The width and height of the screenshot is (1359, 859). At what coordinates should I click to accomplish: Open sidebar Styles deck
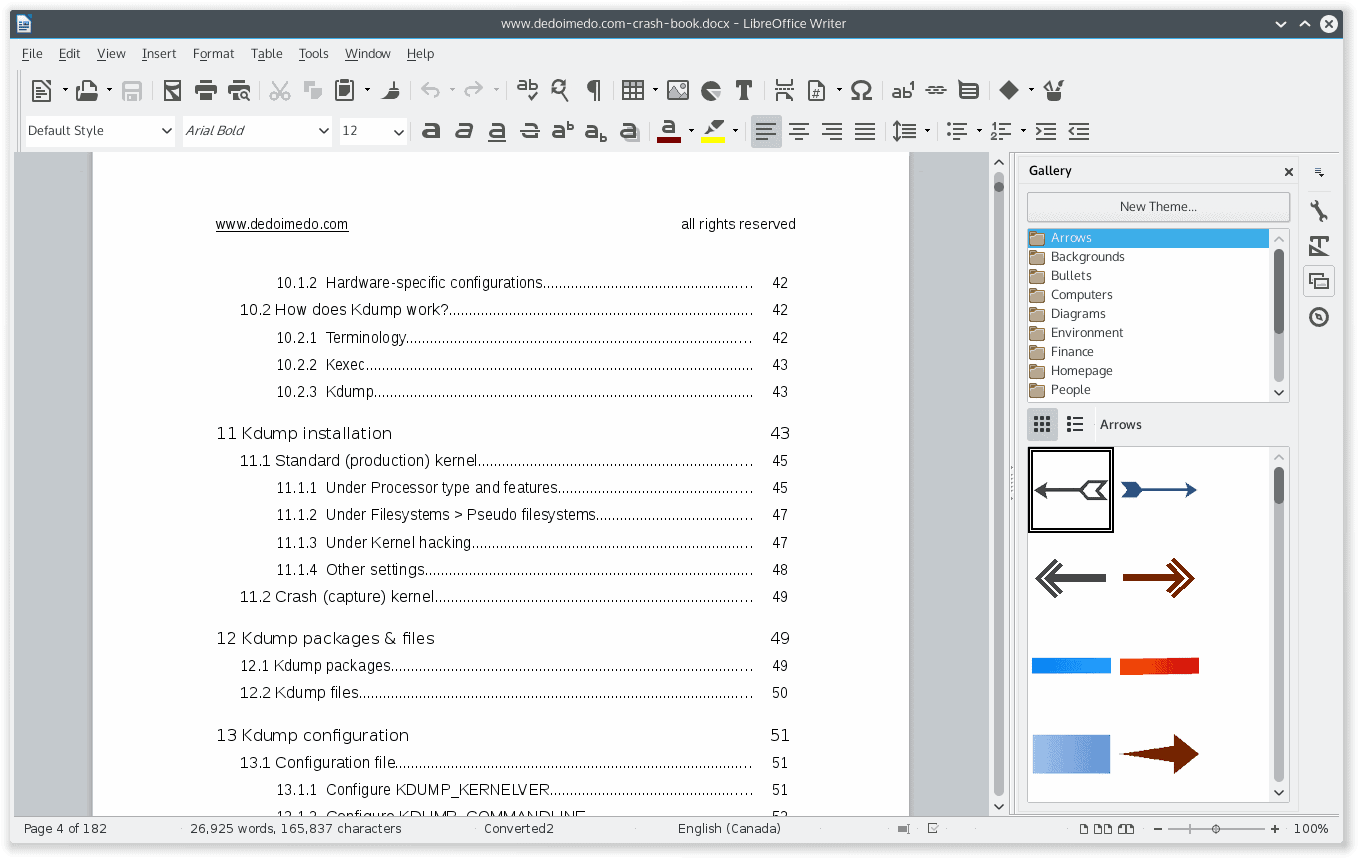[x=1319, y=246]
